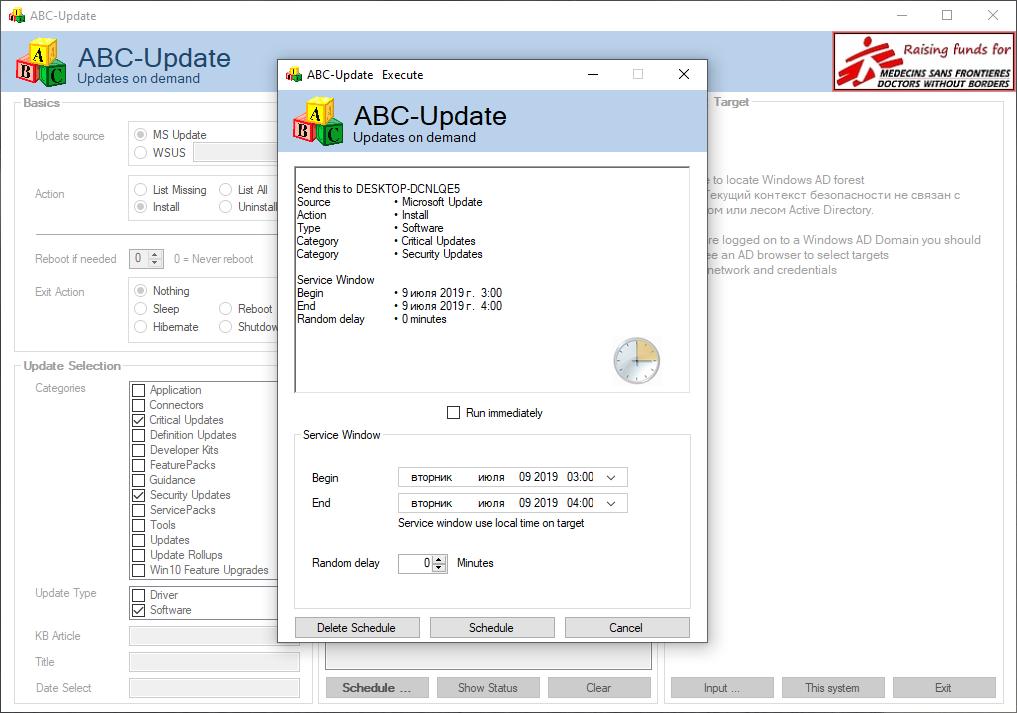Click 'Service window use local time on target' text
Viewport: 1017px width, 713px height.
(x=491, y=523)
